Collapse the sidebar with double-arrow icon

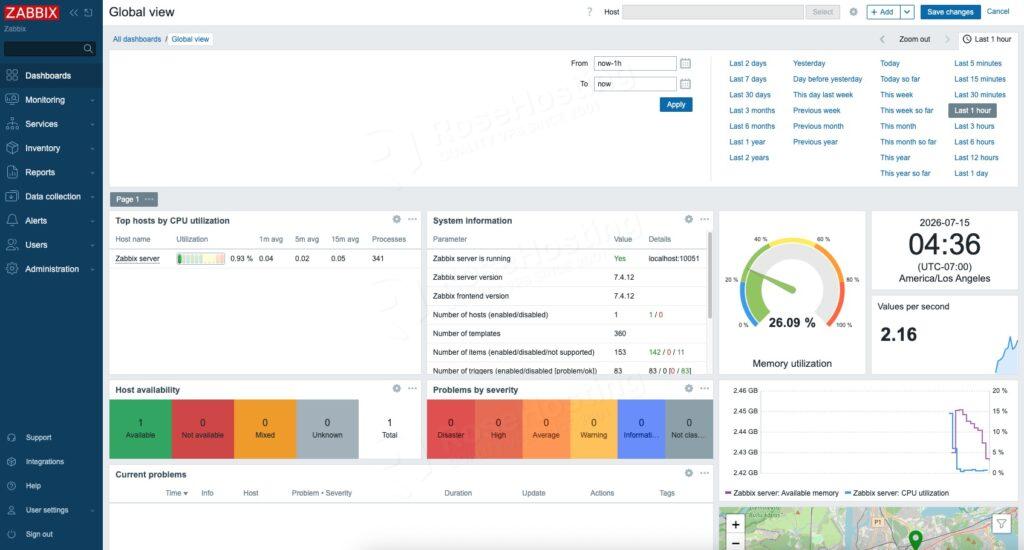pos(74,12)
